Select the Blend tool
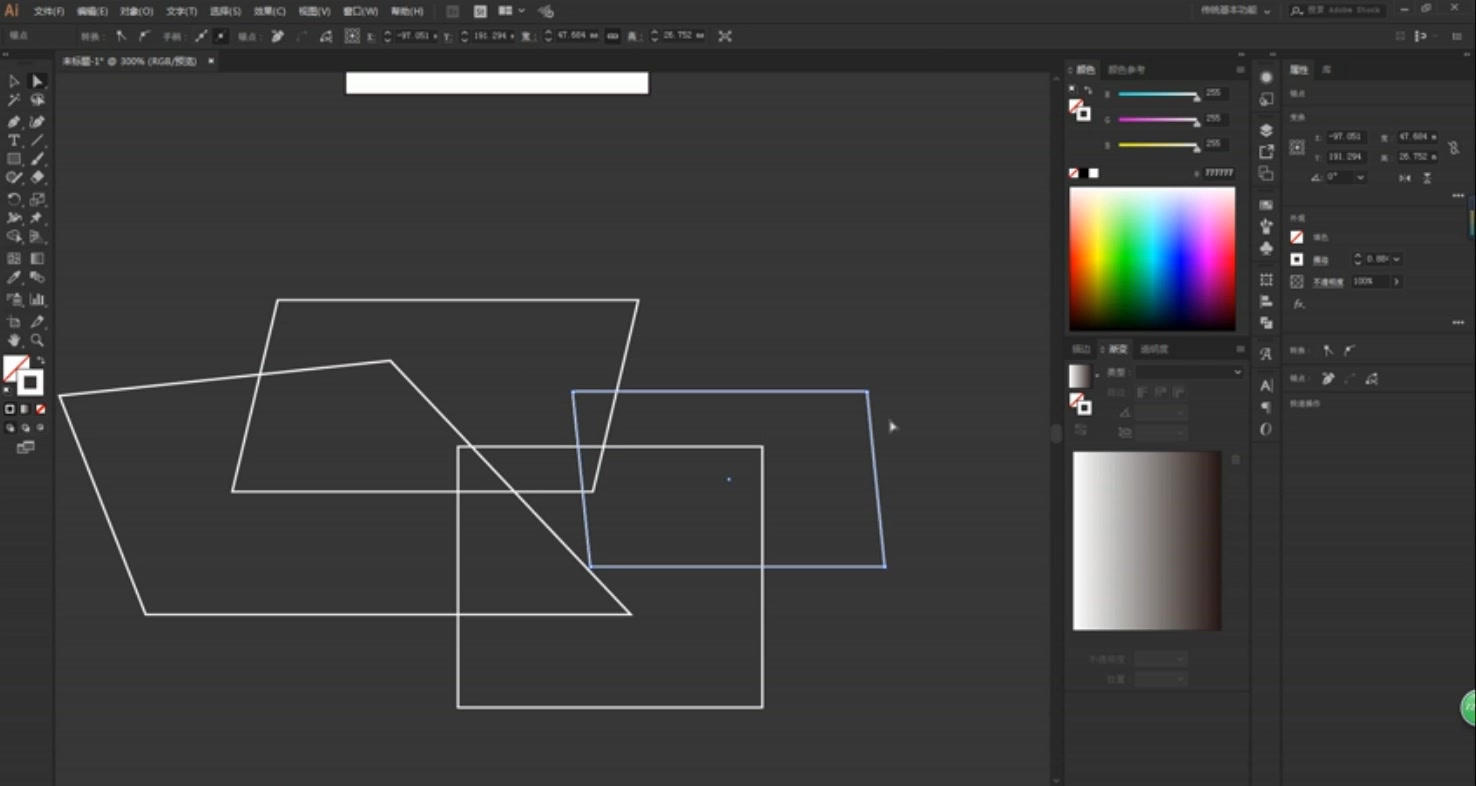The width and height of the screenshot is (1476, 786). point(37,278)
